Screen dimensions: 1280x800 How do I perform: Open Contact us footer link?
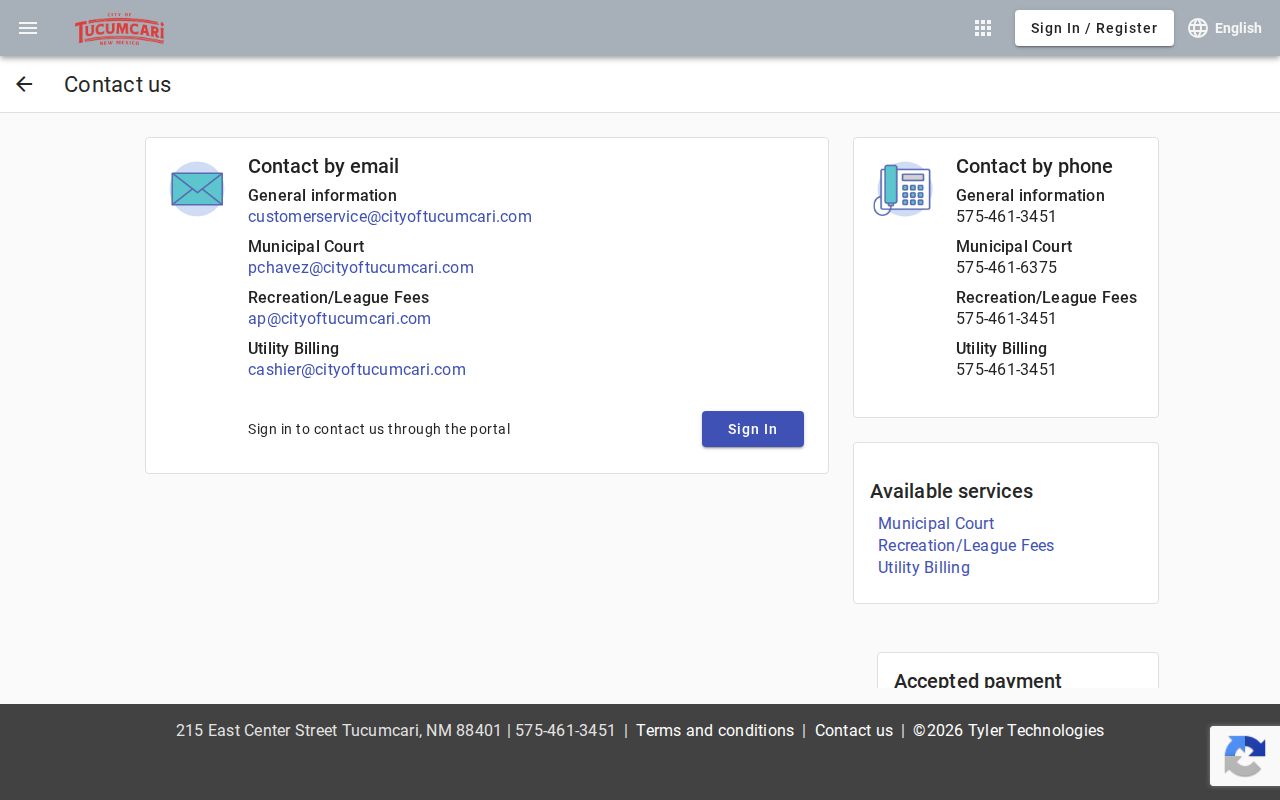854,731
